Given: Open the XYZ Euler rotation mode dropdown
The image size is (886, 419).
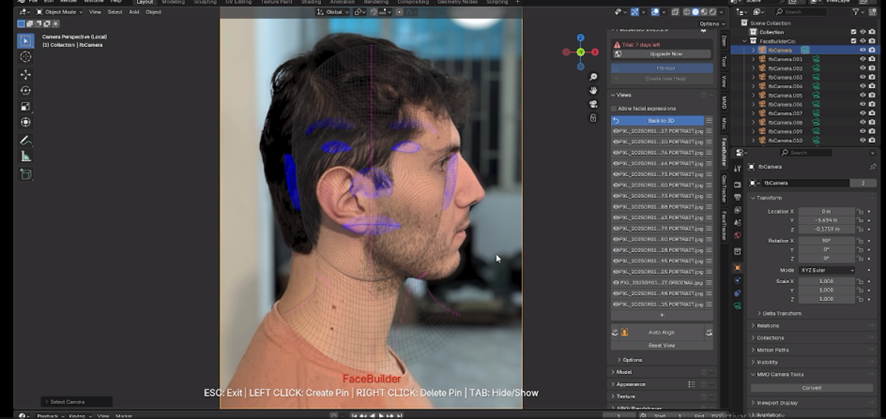Looking at the screenshot, I should (x=824, y=270).
